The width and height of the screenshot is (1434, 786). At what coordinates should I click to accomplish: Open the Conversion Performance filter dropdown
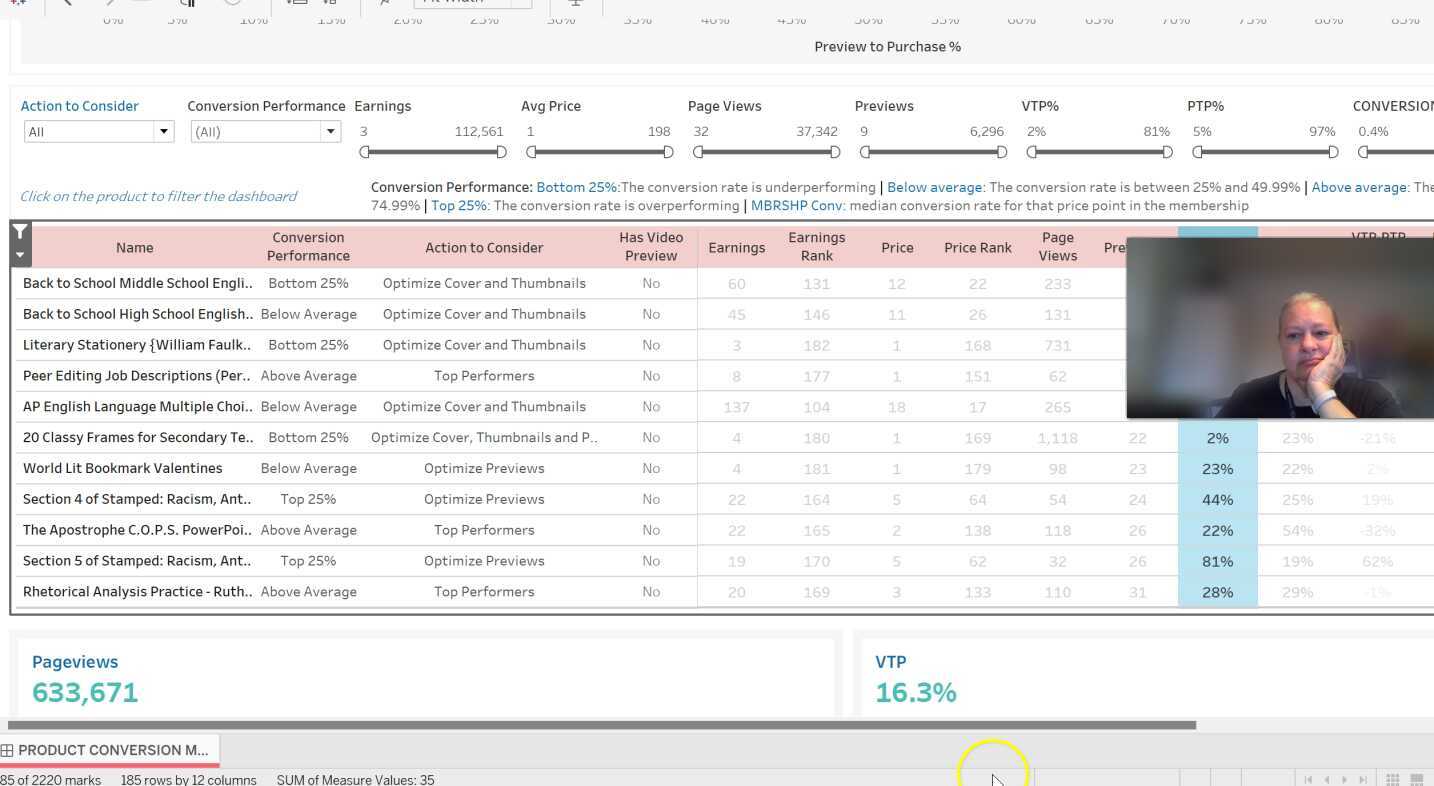click(330, 132)
